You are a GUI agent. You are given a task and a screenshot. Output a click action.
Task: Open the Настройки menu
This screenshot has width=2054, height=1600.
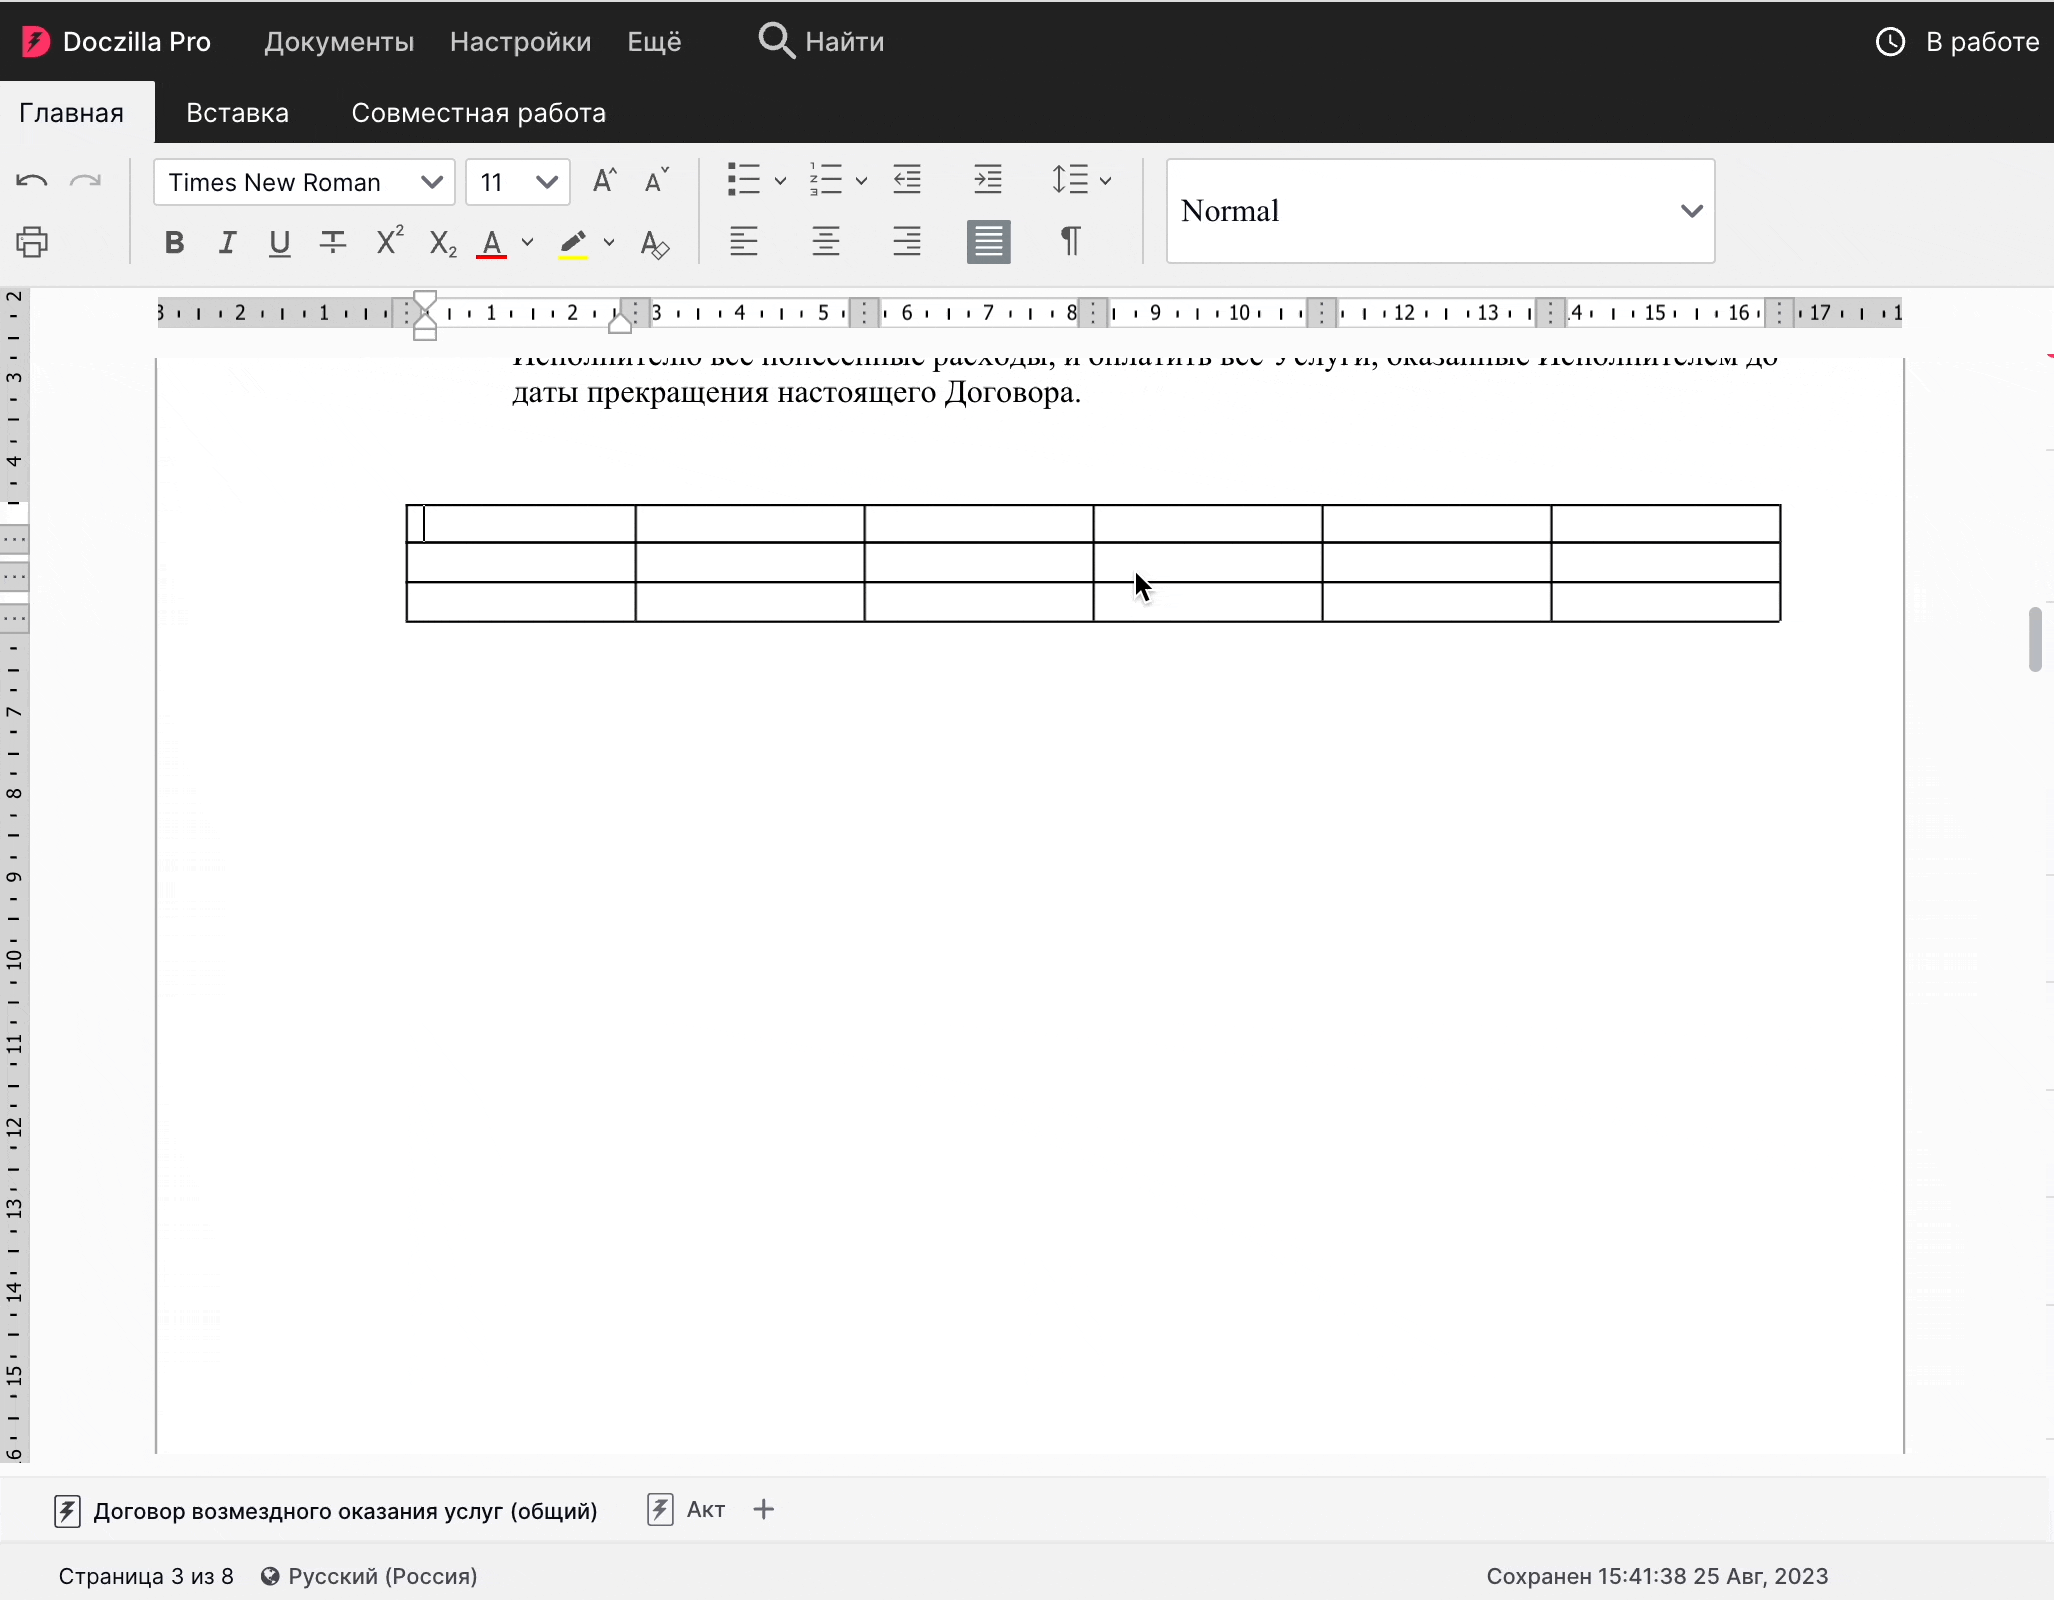[520, 41]
